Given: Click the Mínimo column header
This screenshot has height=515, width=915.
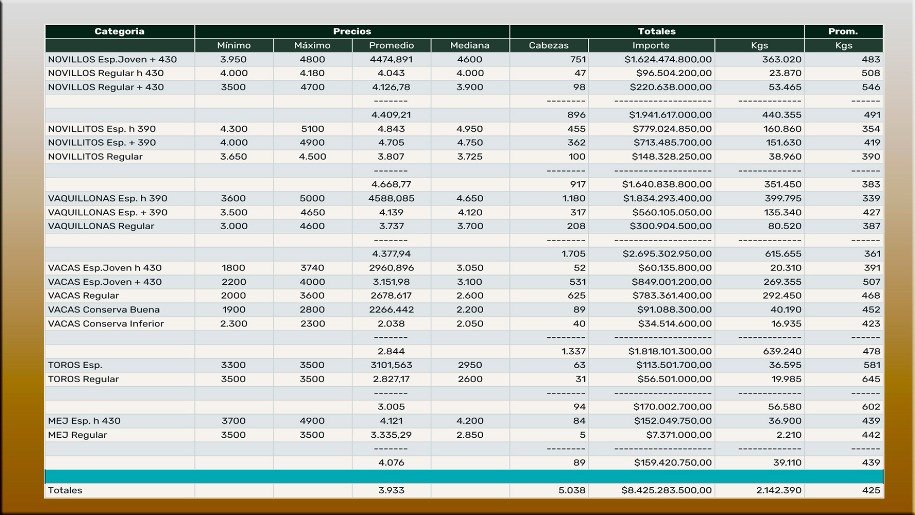Looking at the screenshot, I should [233, 46].
